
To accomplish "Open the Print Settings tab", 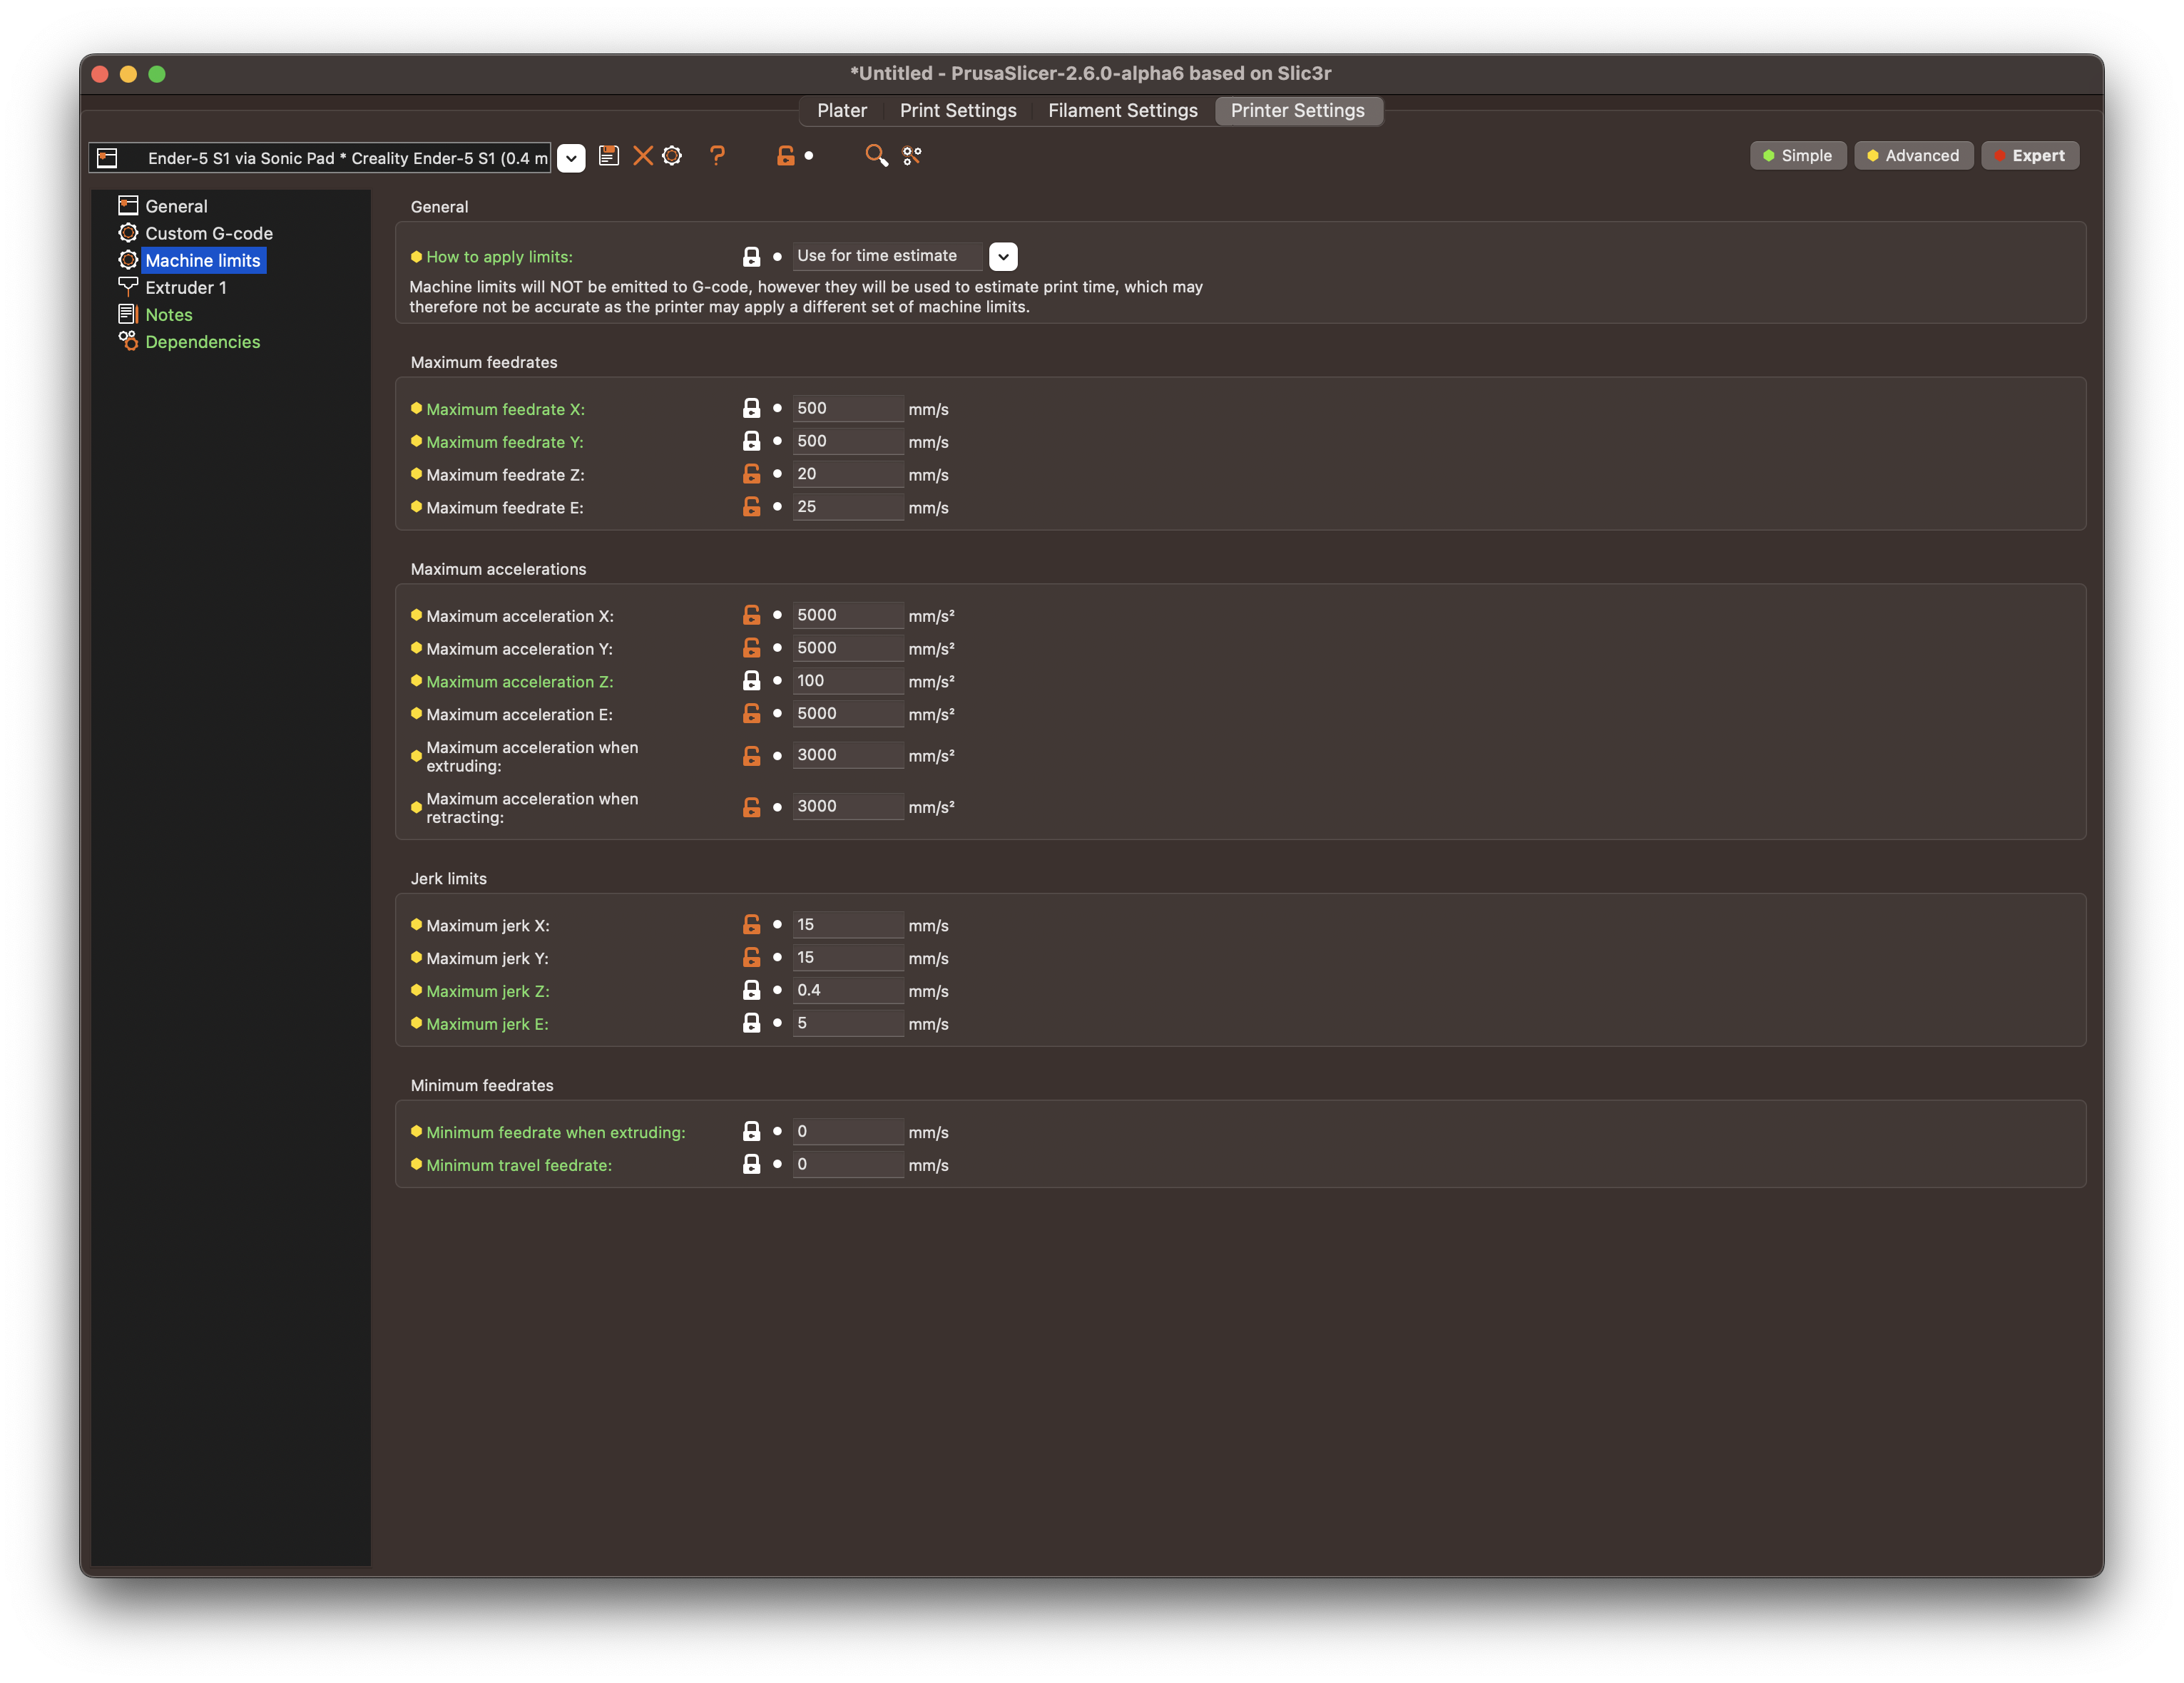I will click(x=958, y=111).
